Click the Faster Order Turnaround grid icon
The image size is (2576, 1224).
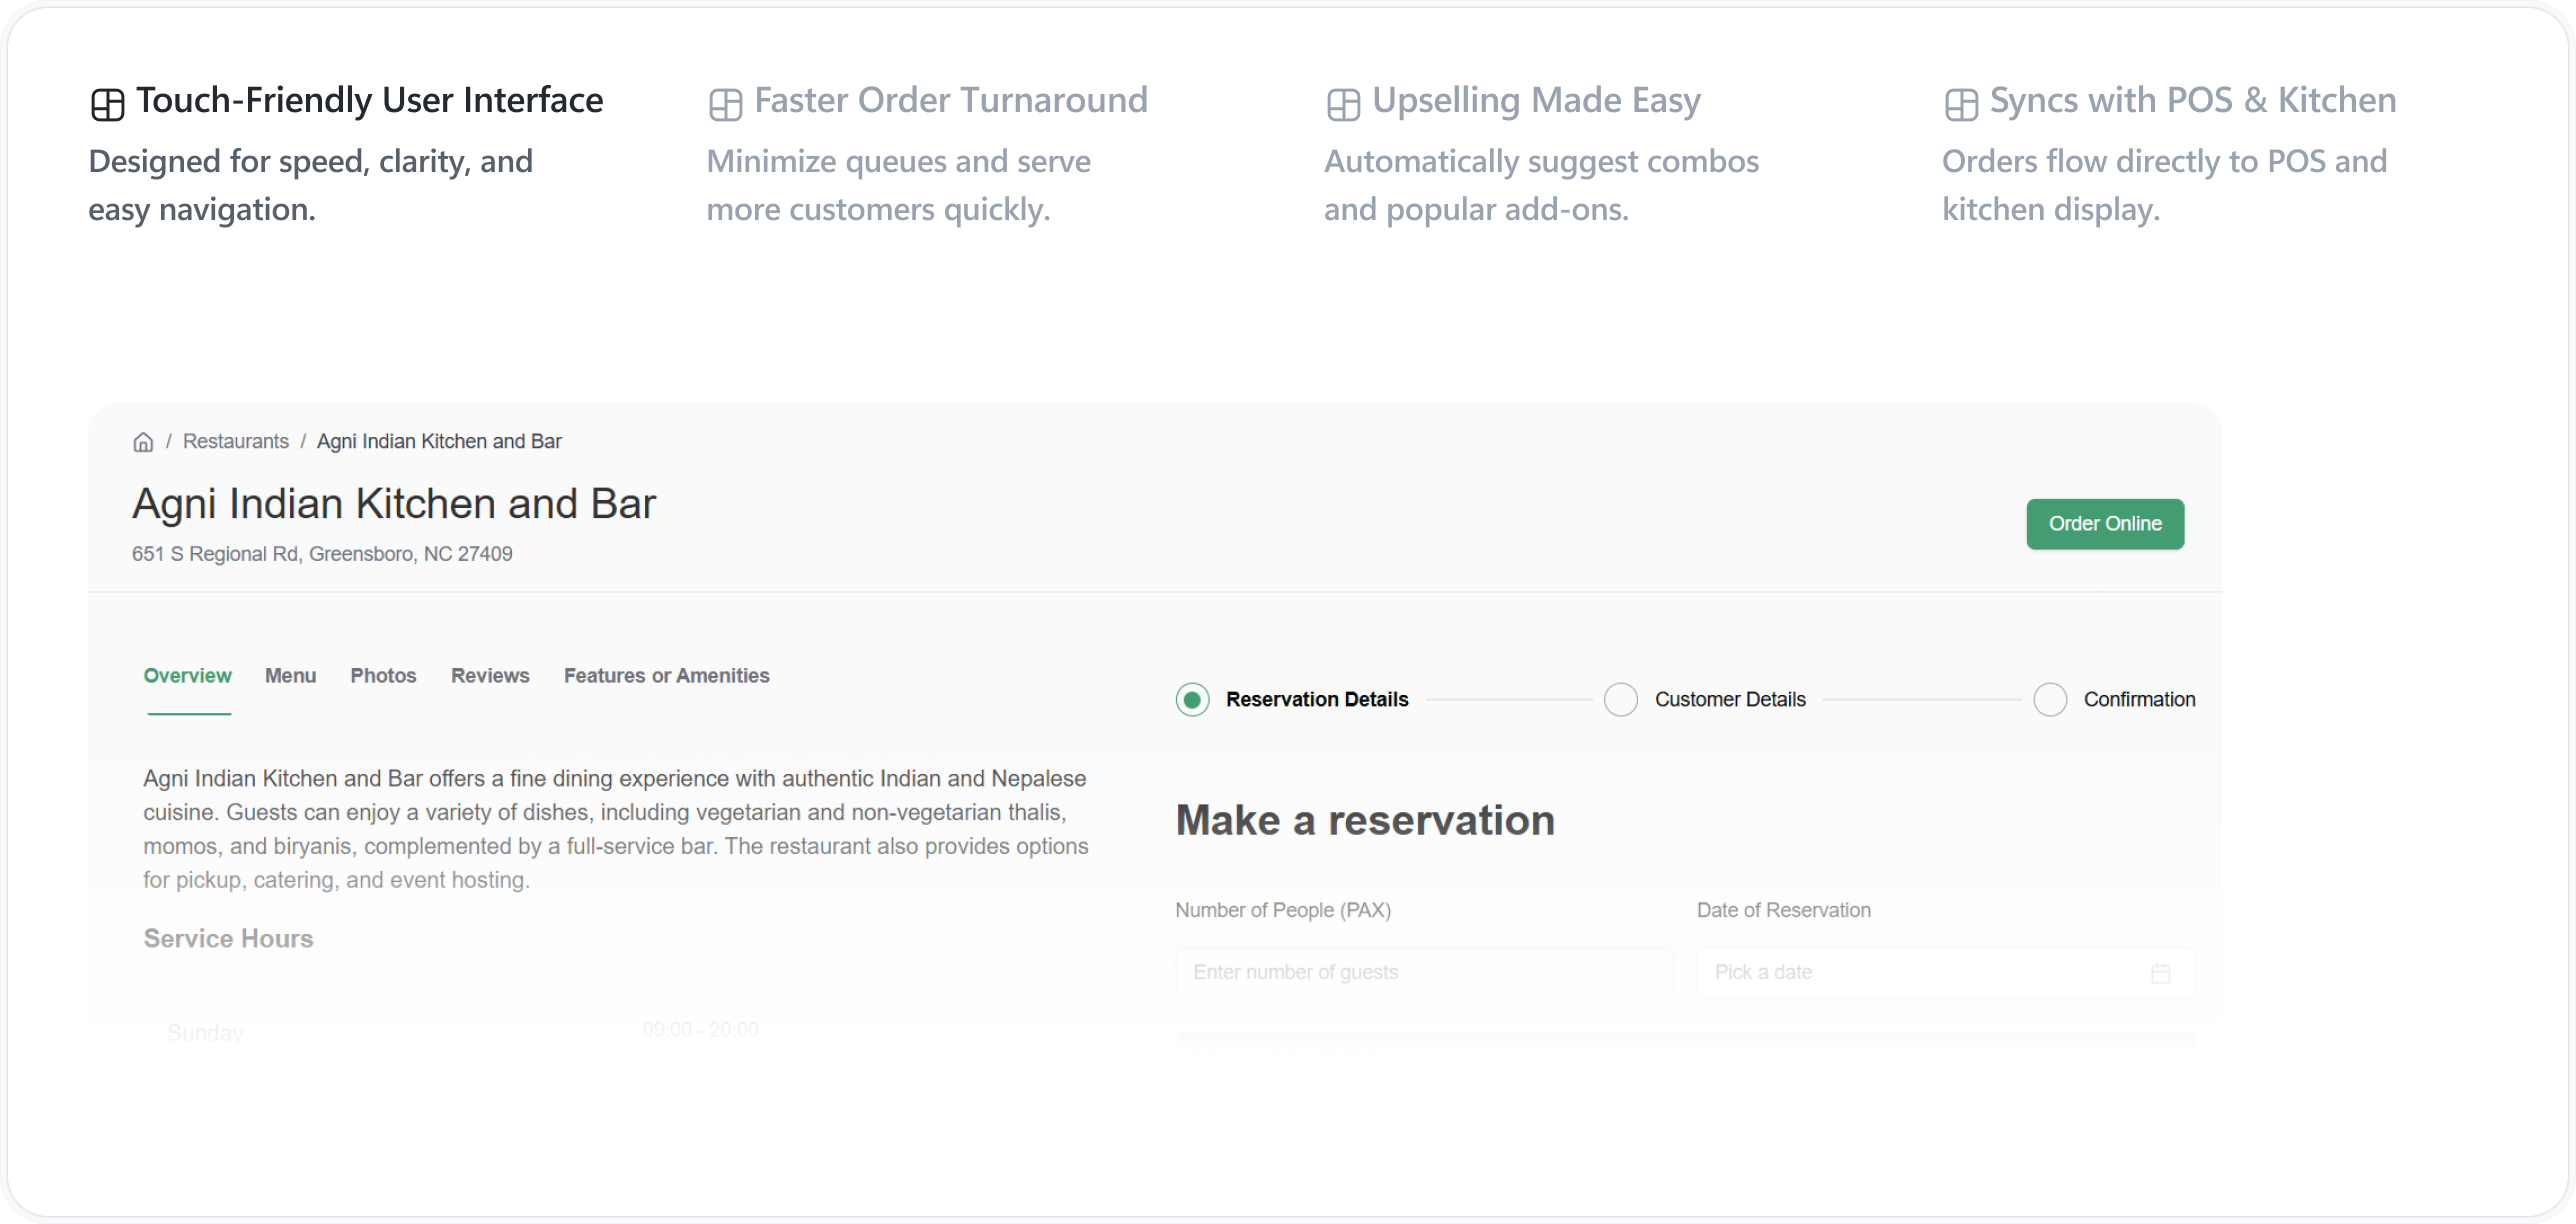[725, 104]
